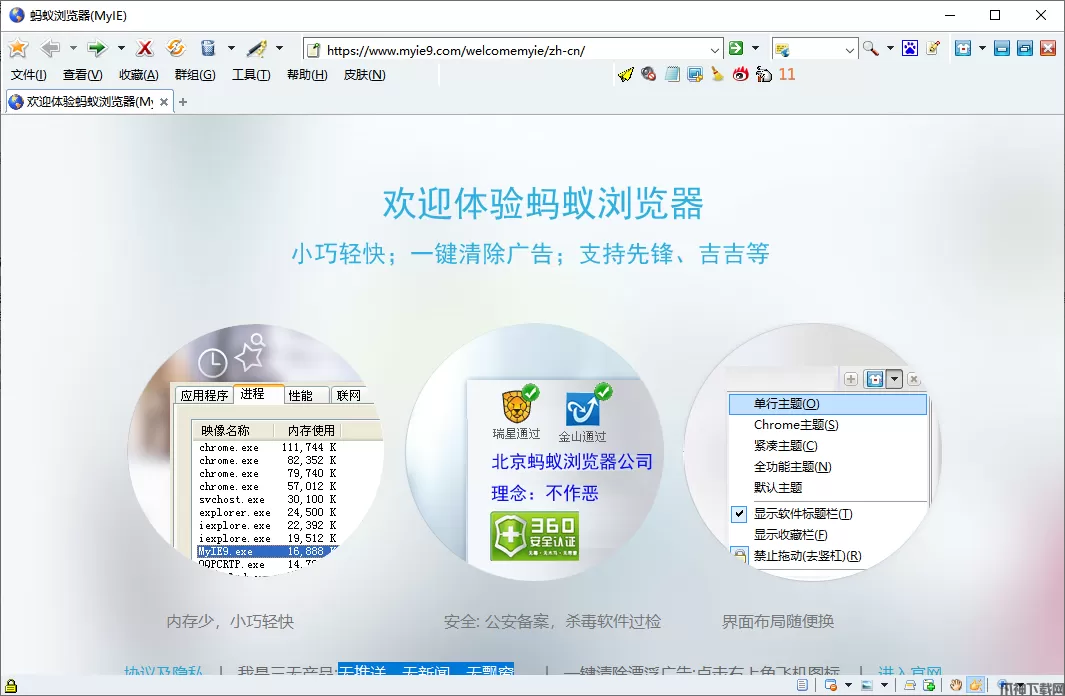The width and height of the screenshot is (1065, 696).
Task: Open the 群组(G) menu
Action: click(195, 75)
